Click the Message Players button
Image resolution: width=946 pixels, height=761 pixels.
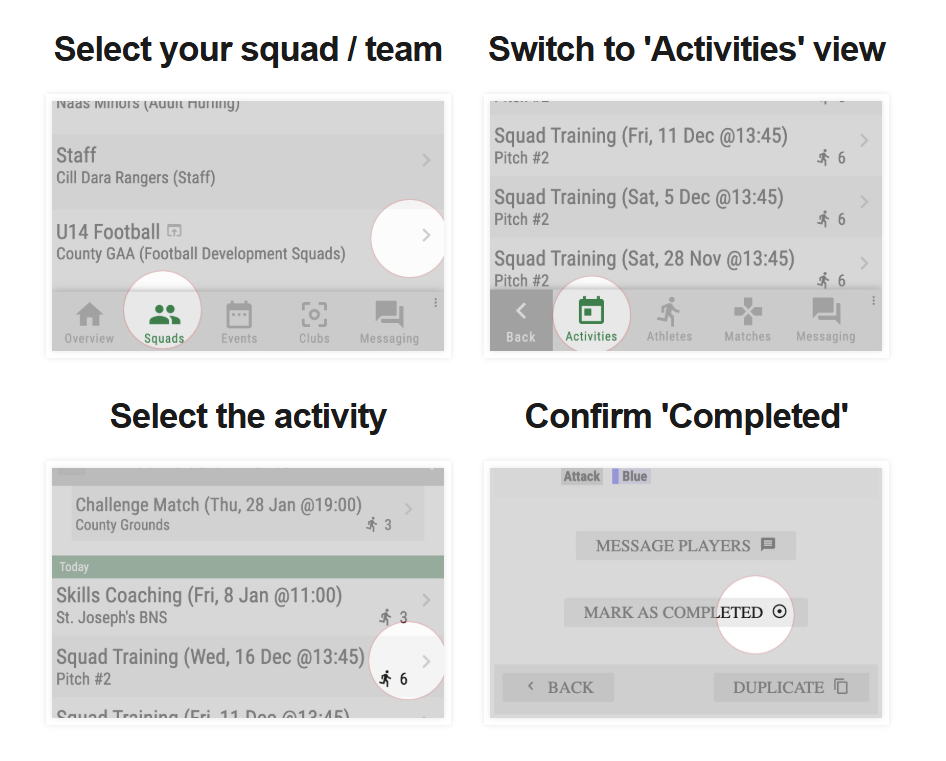685,546
